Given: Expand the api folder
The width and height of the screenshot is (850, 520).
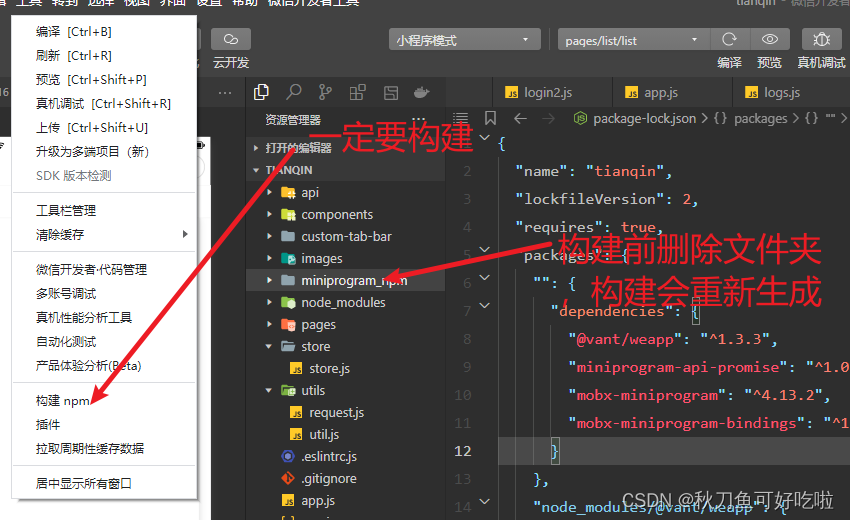Looking at the screenshot, I should (x=269, y=192).
